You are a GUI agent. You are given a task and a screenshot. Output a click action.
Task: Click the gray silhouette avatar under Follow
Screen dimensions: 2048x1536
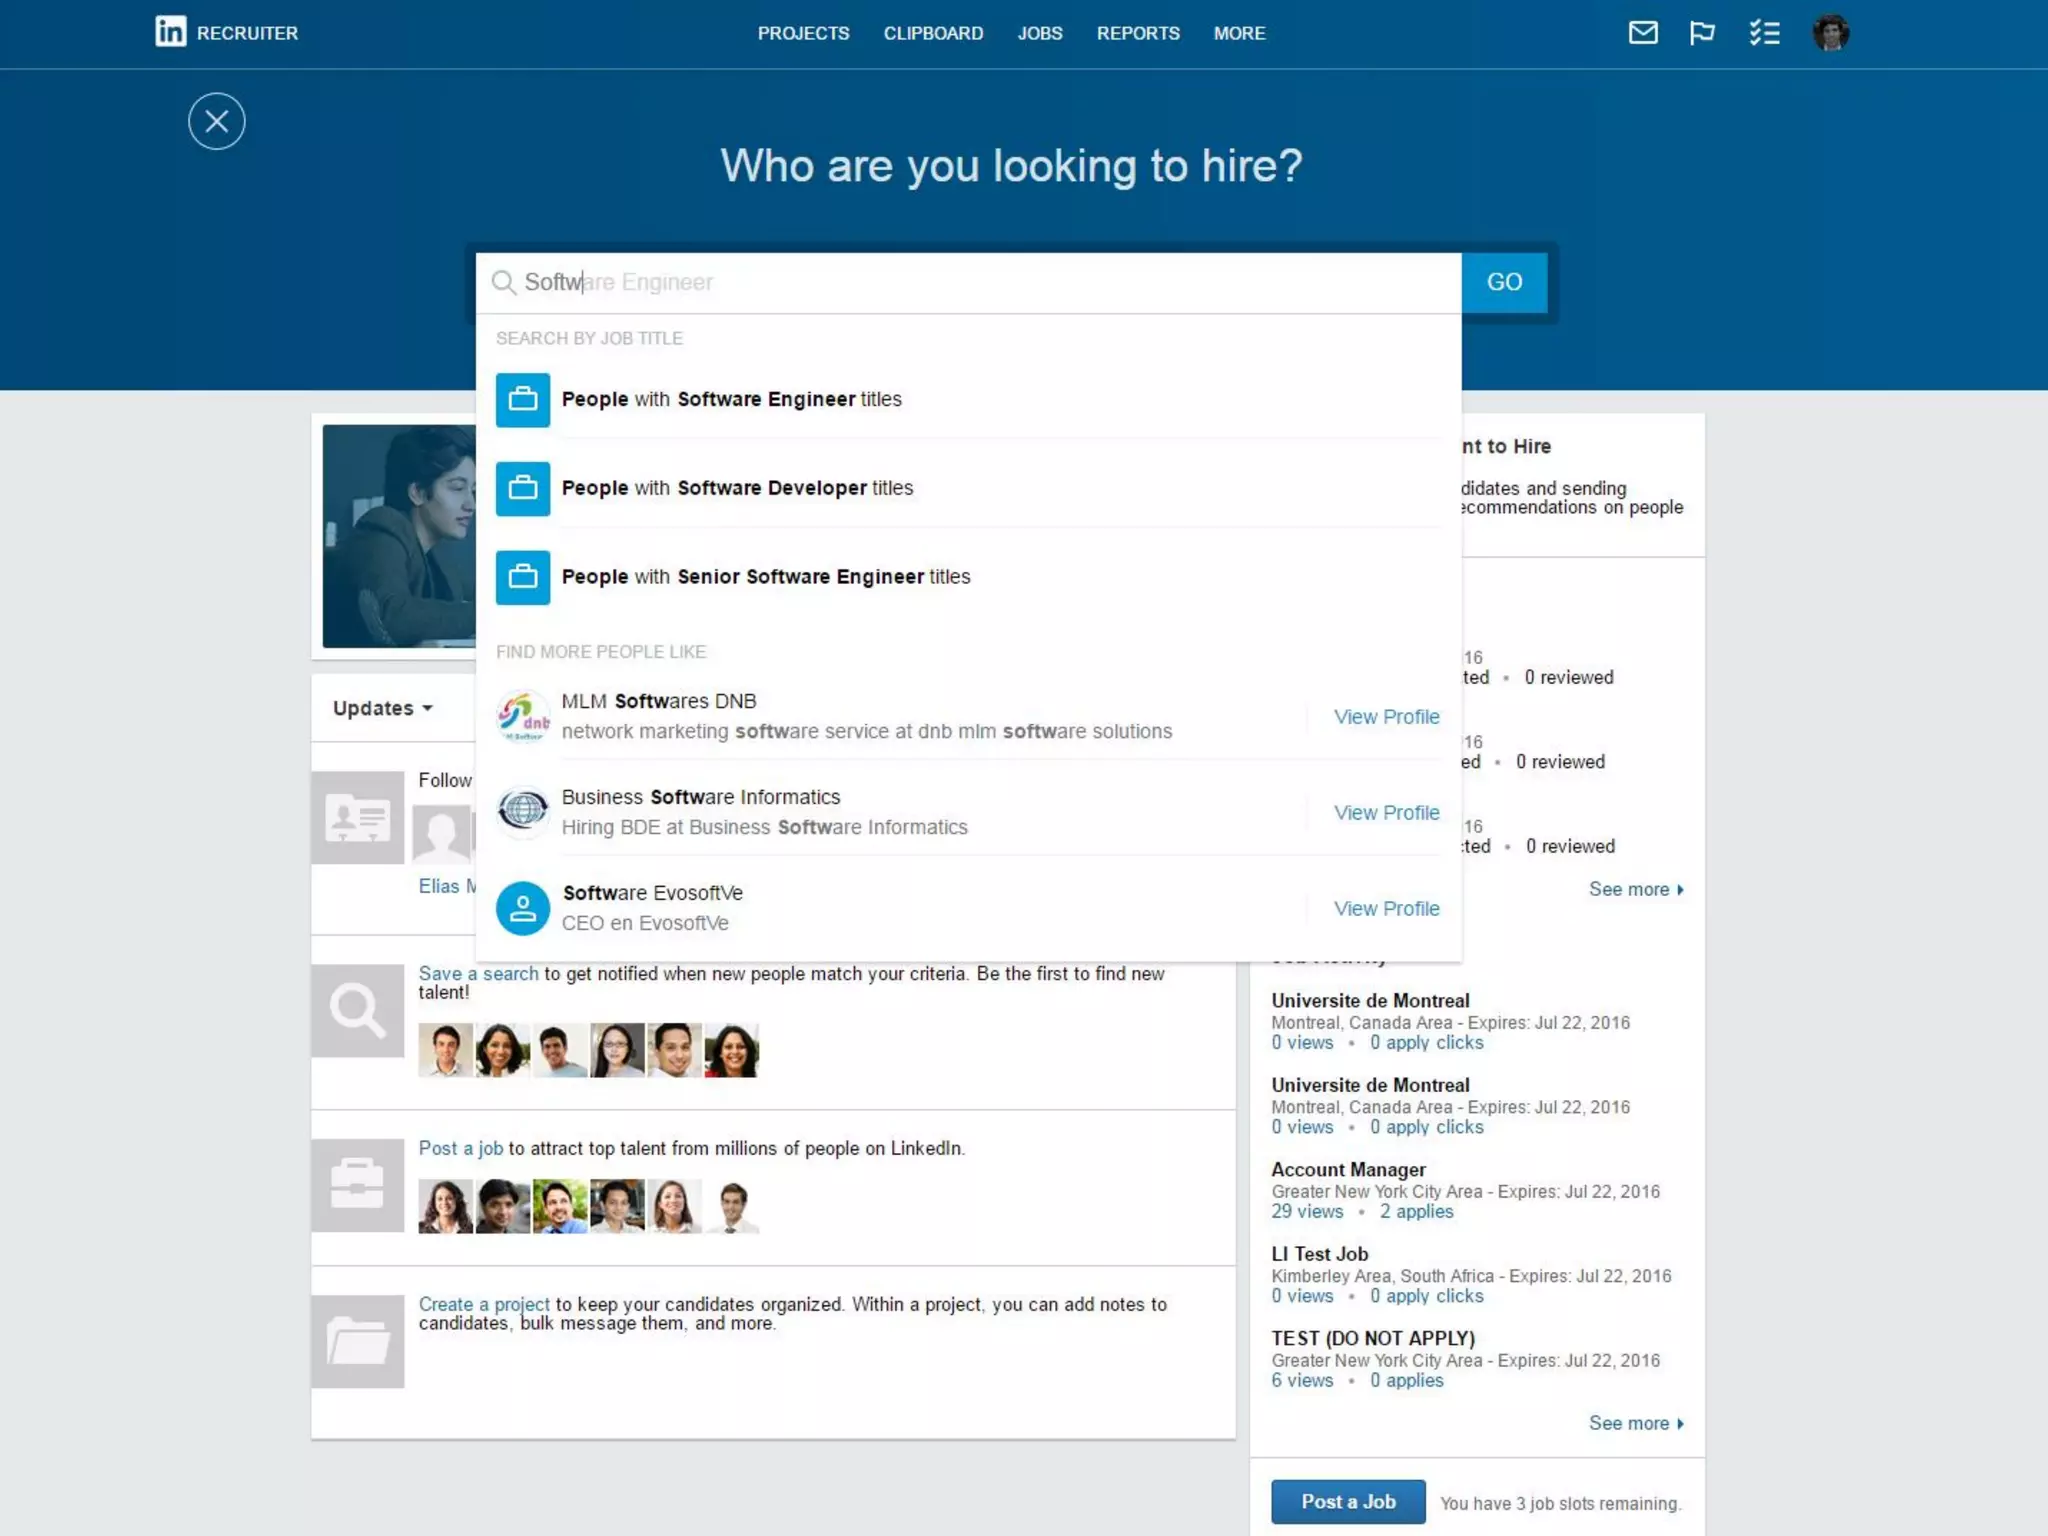click(x=442, y=834)
